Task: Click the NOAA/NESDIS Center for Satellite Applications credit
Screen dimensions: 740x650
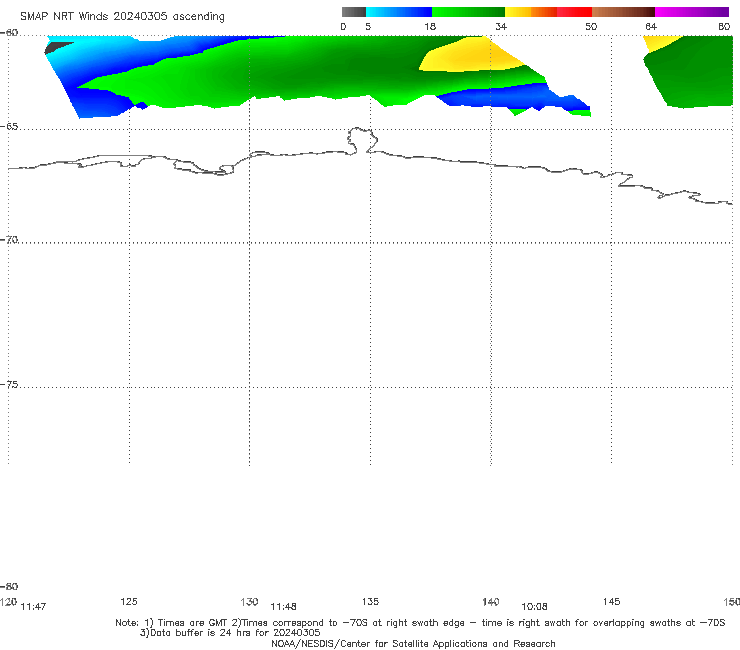Action: click(x=413, y=643)
